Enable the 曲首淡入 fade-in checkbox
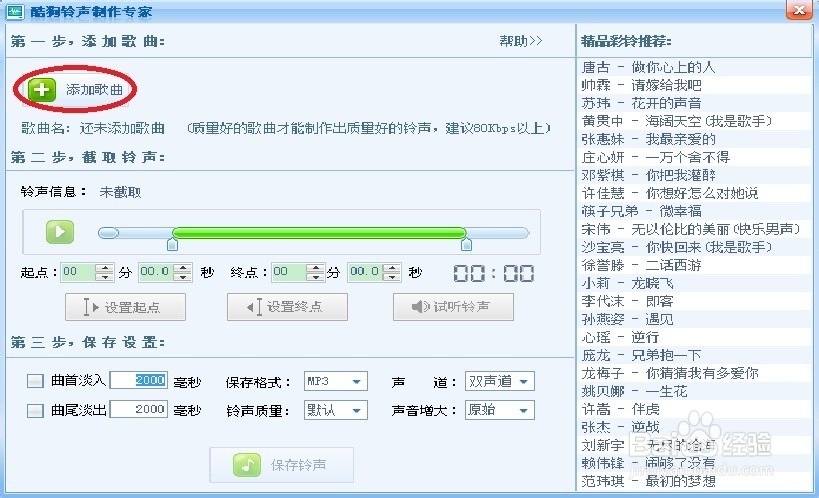Viewport: 819px width, 498px height. click(35, 381)
